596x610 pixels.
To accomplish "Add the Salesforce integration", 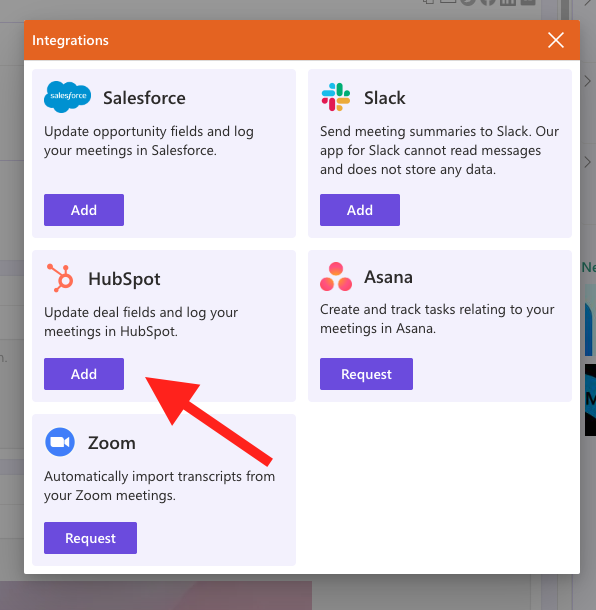I will [x=84, y=210].
